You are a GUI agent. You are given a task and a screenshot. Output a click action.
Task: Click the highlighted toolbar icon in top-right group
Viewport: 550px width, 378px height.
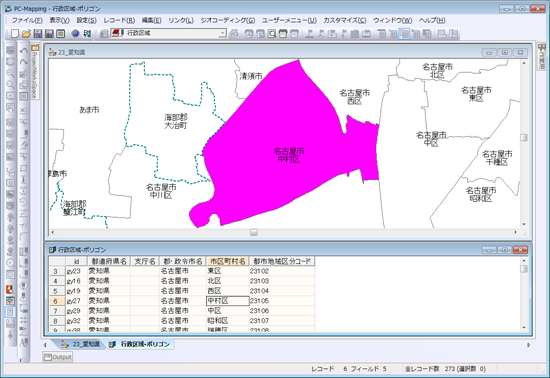(x=404, y=34)
